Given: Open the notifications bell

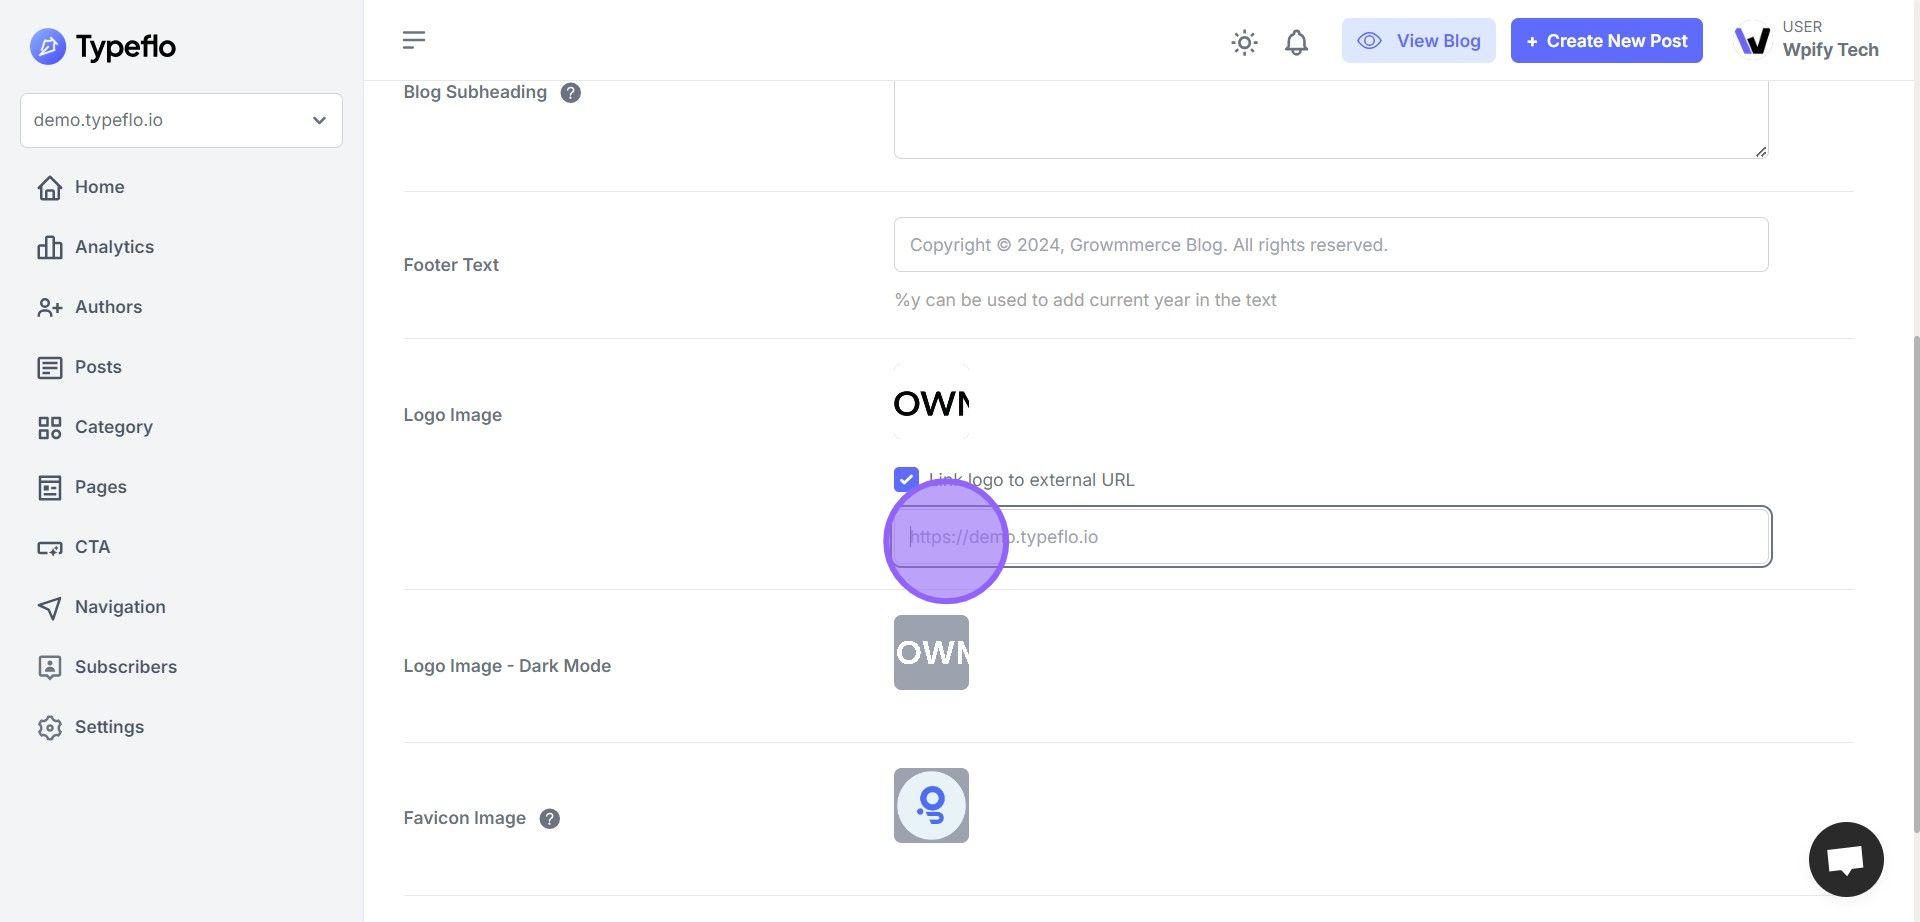Looking at the screenshot, I should [x=1296, y=42].
